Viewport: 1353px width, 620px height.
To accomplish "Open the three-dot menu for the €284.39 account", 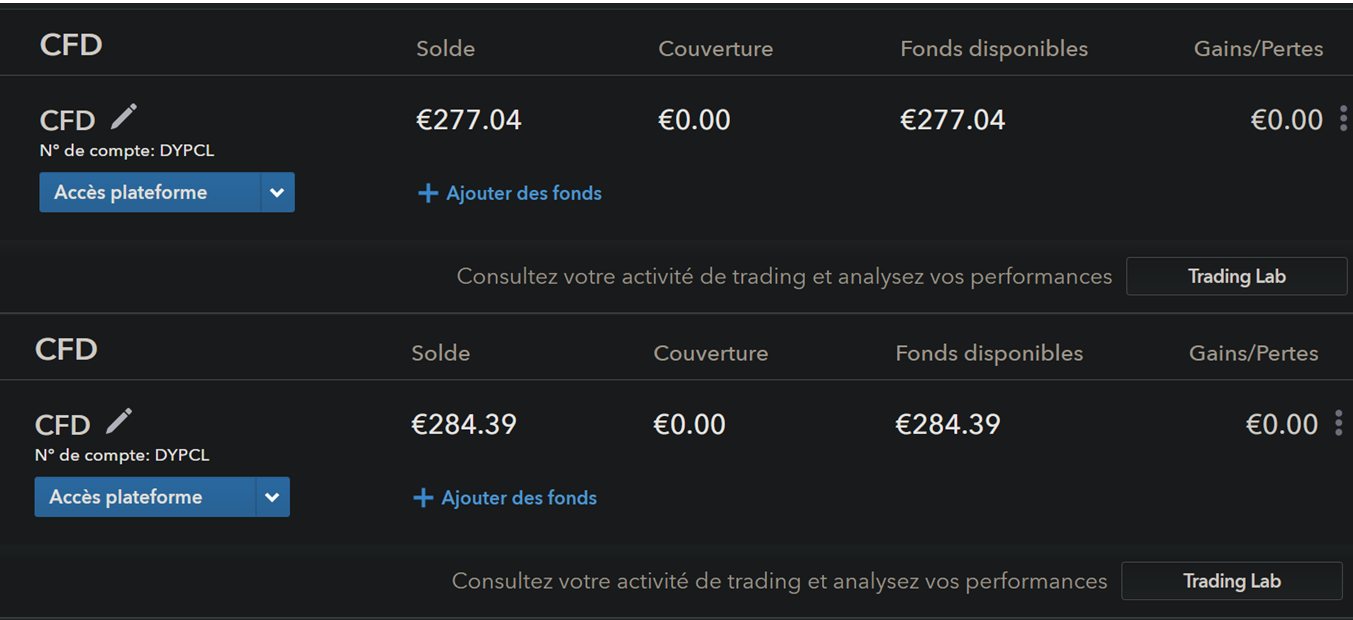I will click(1338, 424).
